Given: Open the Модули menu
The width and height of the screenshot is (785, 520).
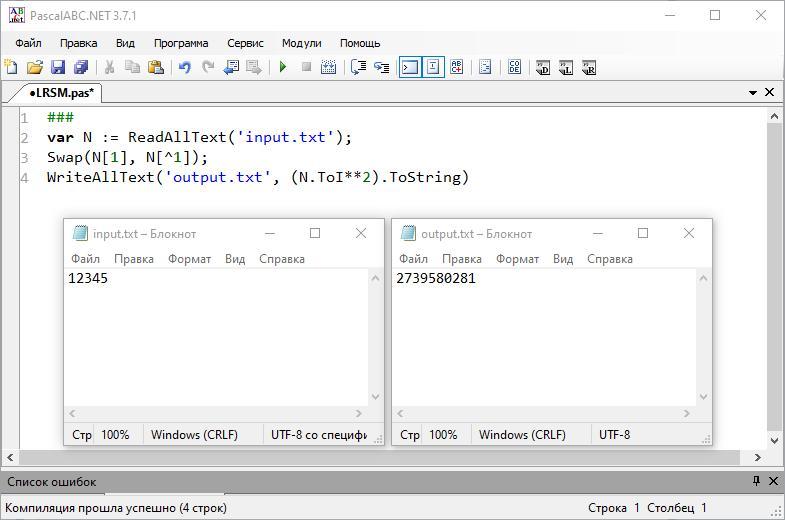Looking at the screenshot, I should [301, 44].
